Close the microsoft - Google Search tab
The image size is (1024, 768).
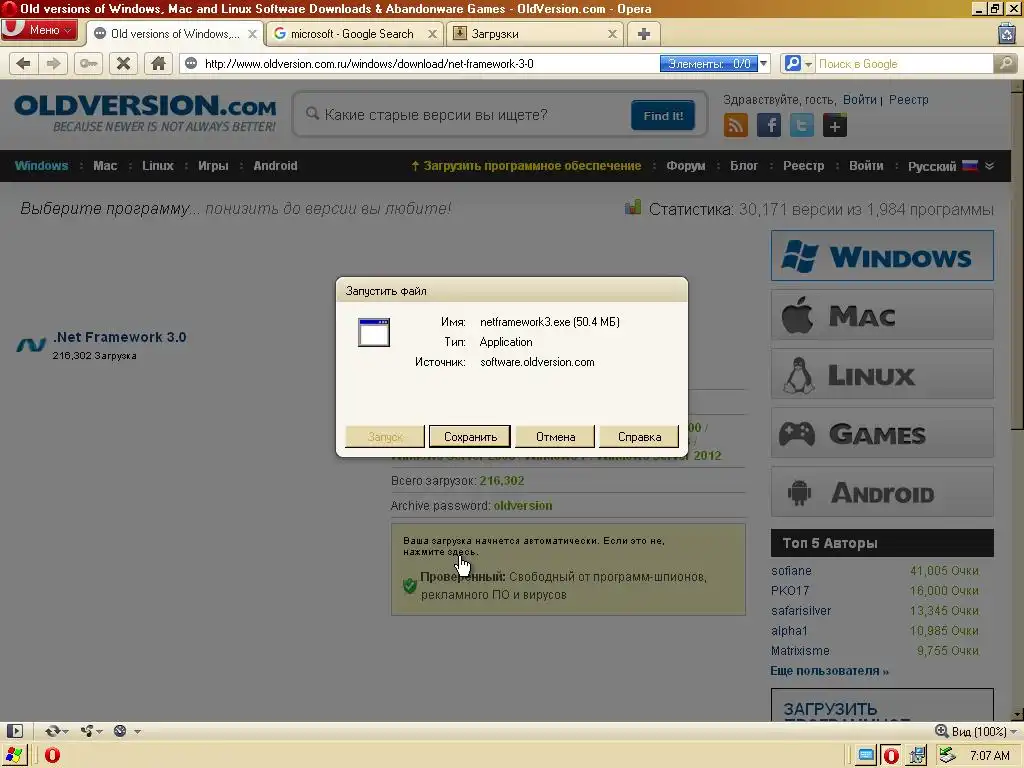point(432,34)
